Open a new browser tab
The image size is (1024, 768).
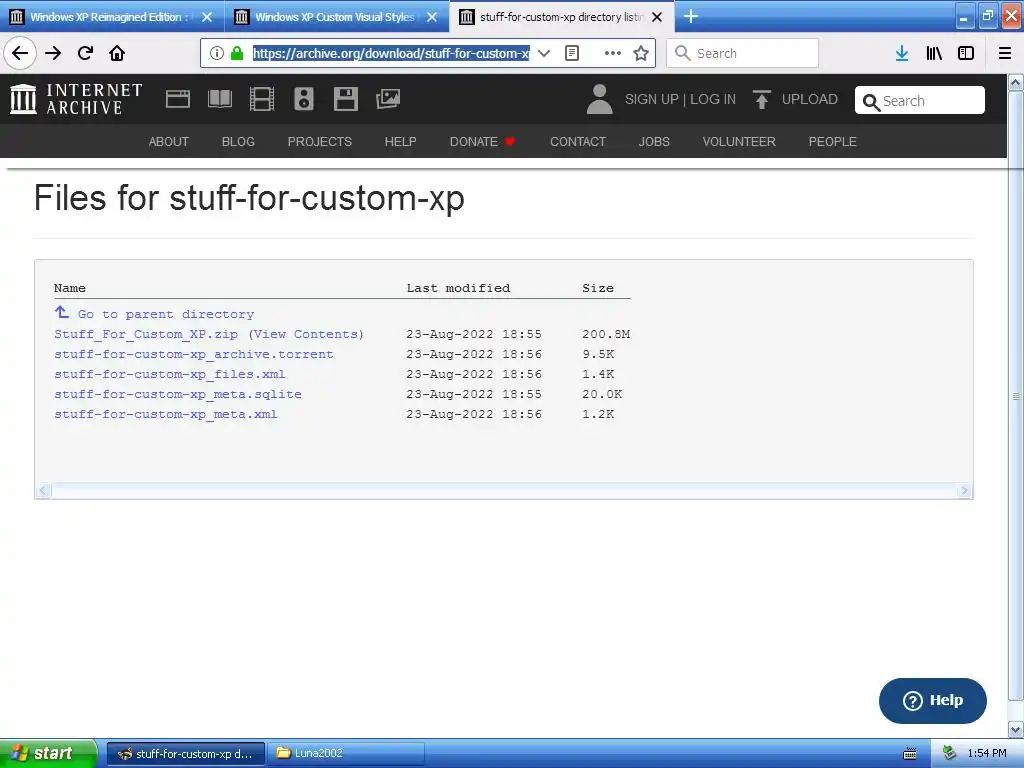pos(691,16)
